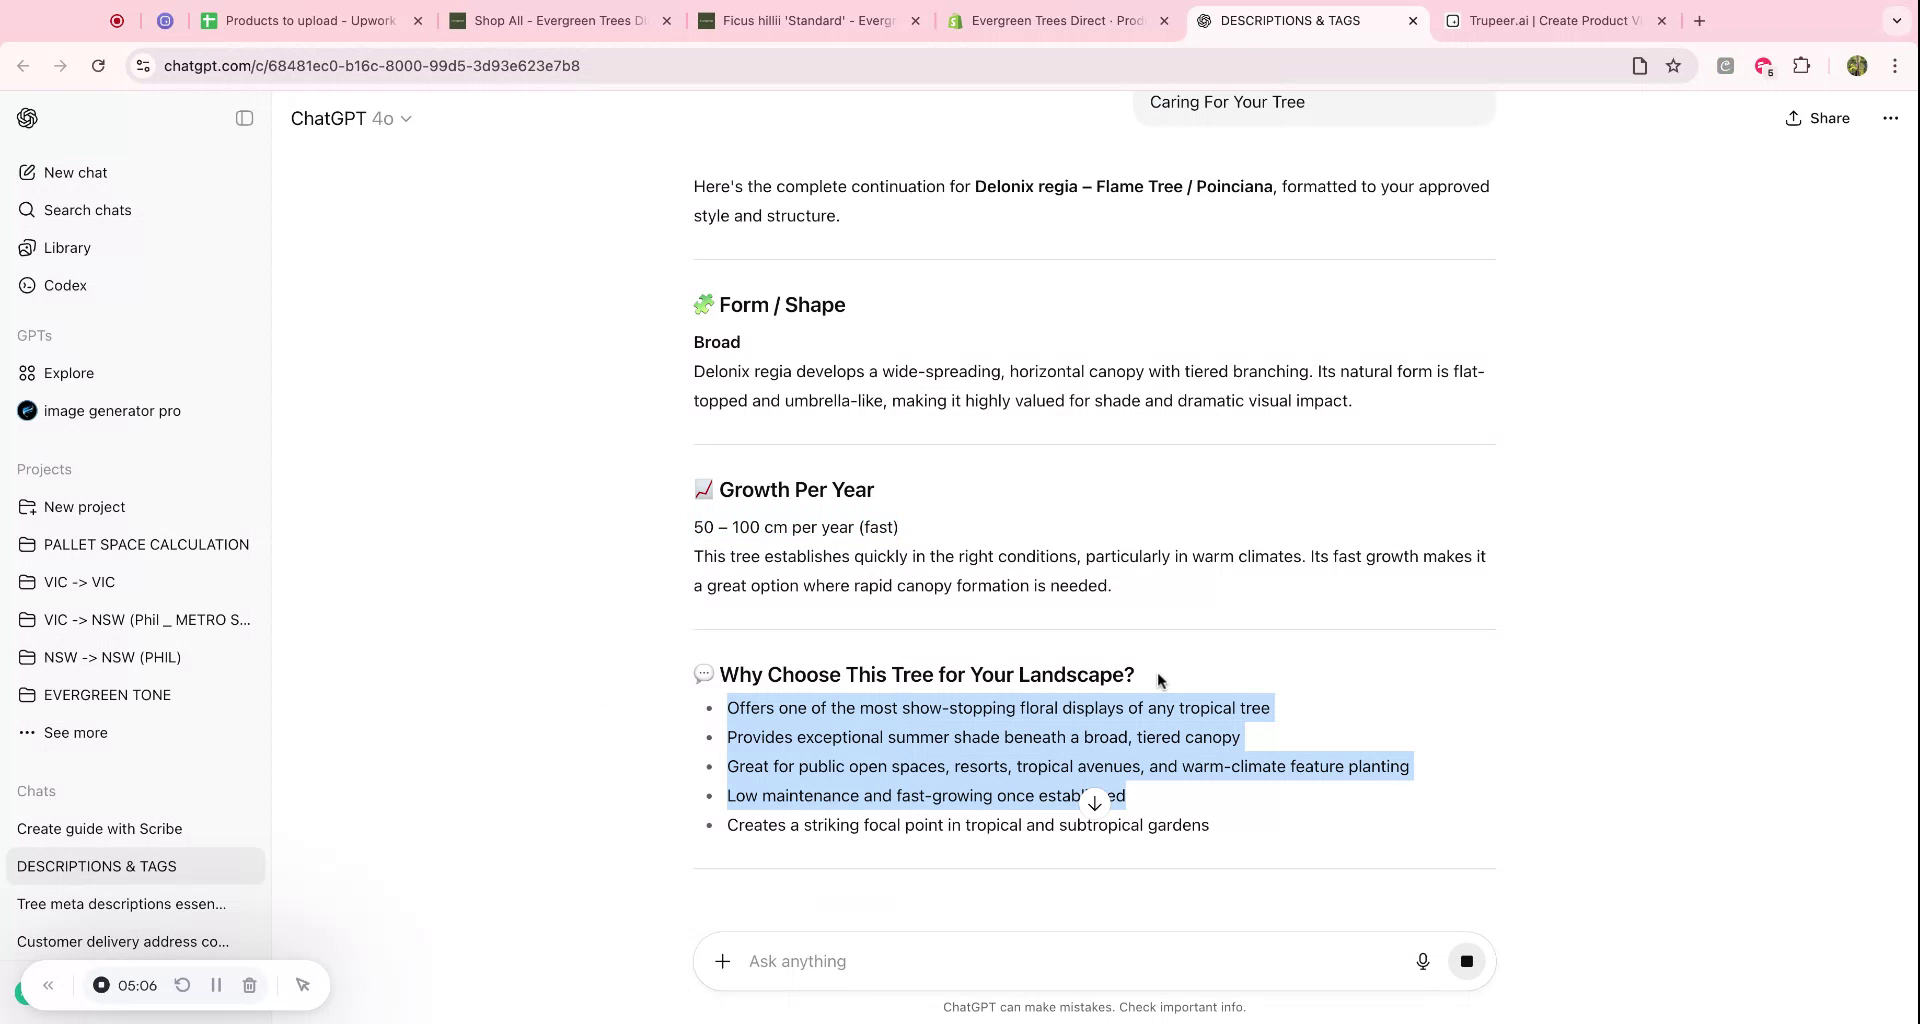Toggle cursor highlighting in the recorder
1920x1024 pixels.
[302, 985]
